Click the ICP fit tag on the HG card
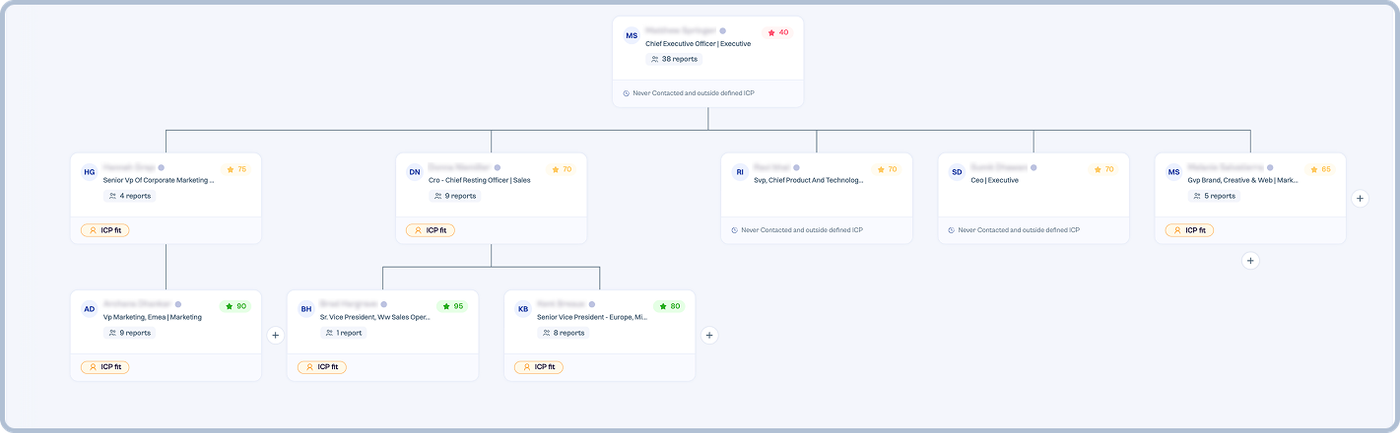This screenshot has height=433, width=1400. (105, 230)
